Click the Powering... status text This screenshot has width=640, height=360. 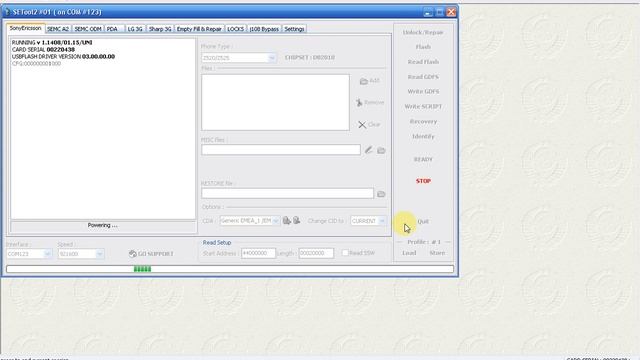click(102, 225)
